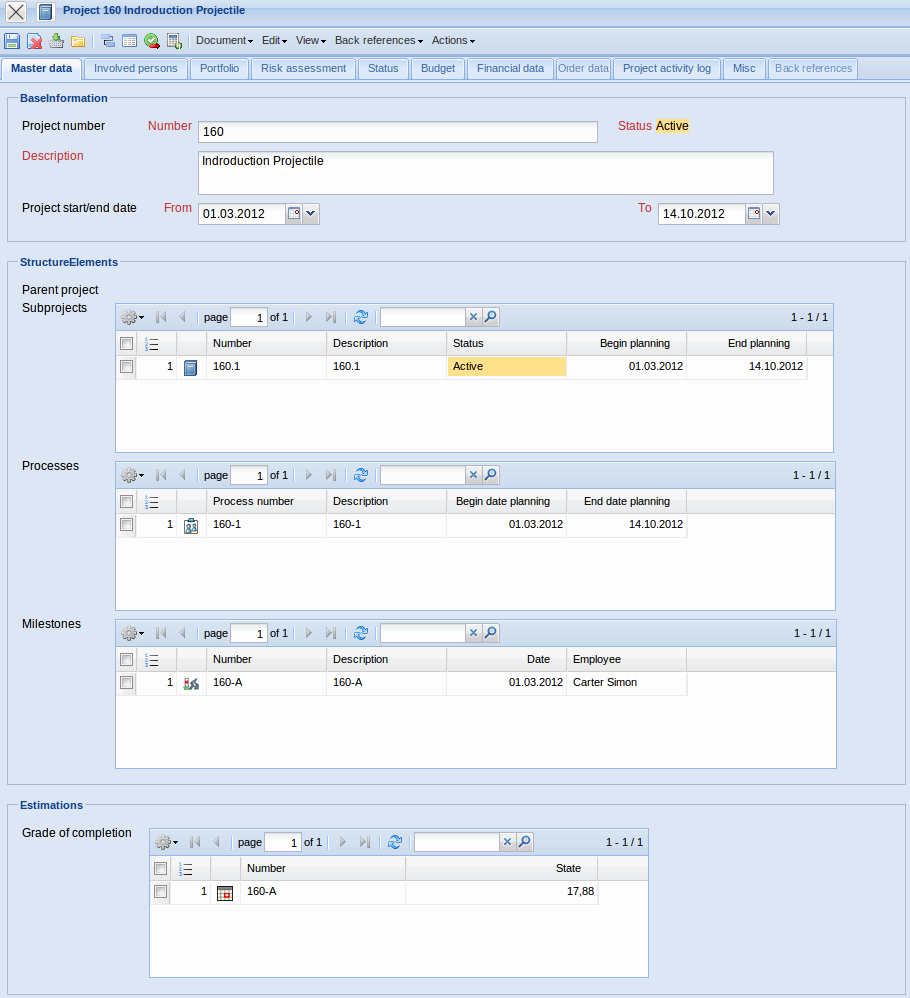Image resolution: width=910 pixels, height=998 pixels.
Task: Click the delete document icon with red X
Action: click(34, 41)
